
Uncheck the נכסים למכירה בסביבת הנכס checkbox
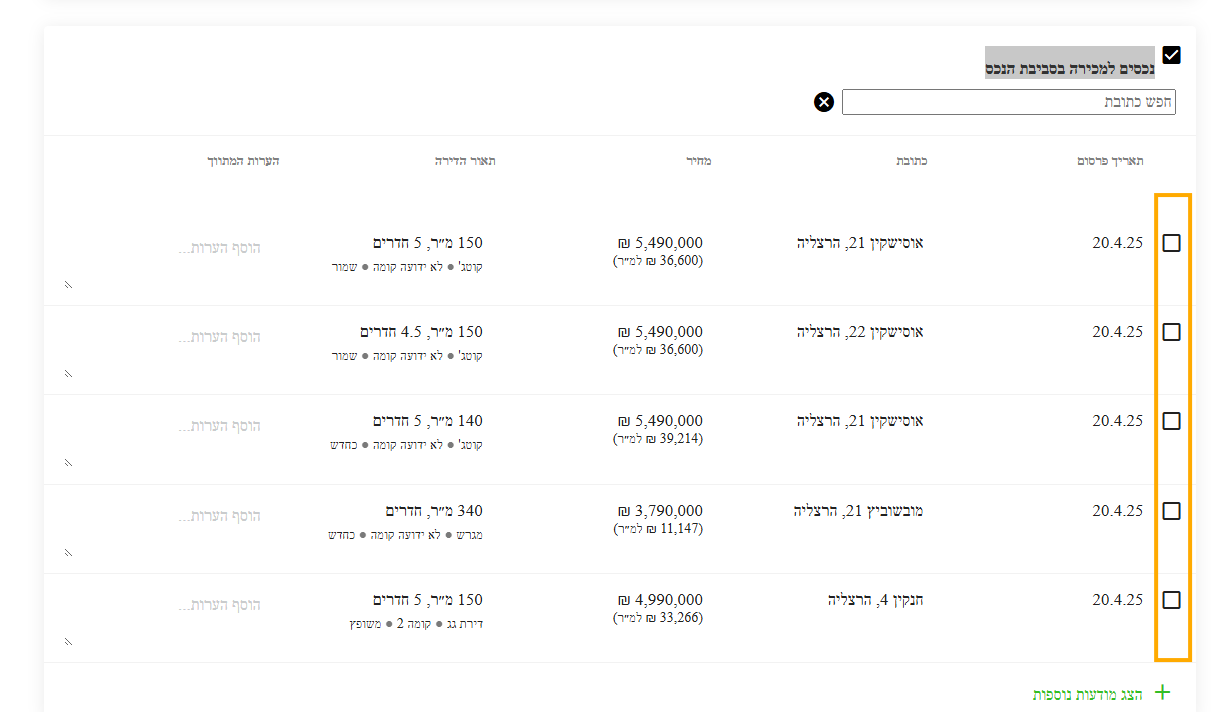point(1171,56)
